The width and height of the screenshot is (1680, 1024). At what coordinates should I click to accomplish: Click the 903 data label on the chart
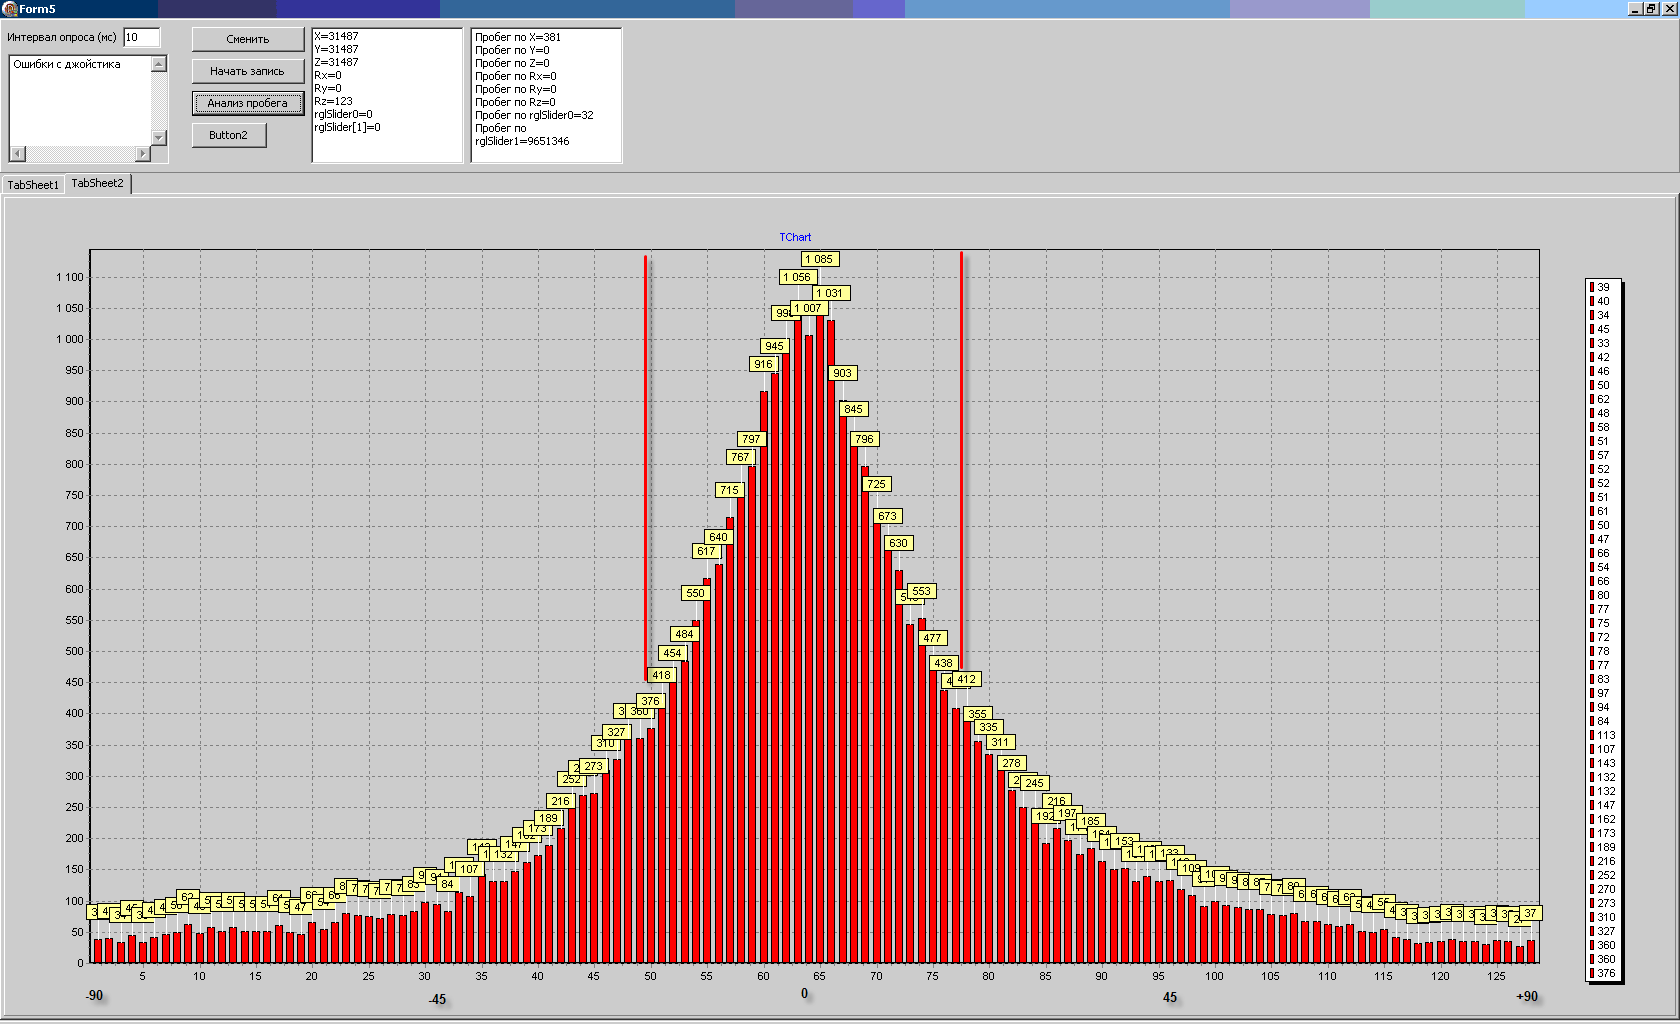(x=843, y=373)
